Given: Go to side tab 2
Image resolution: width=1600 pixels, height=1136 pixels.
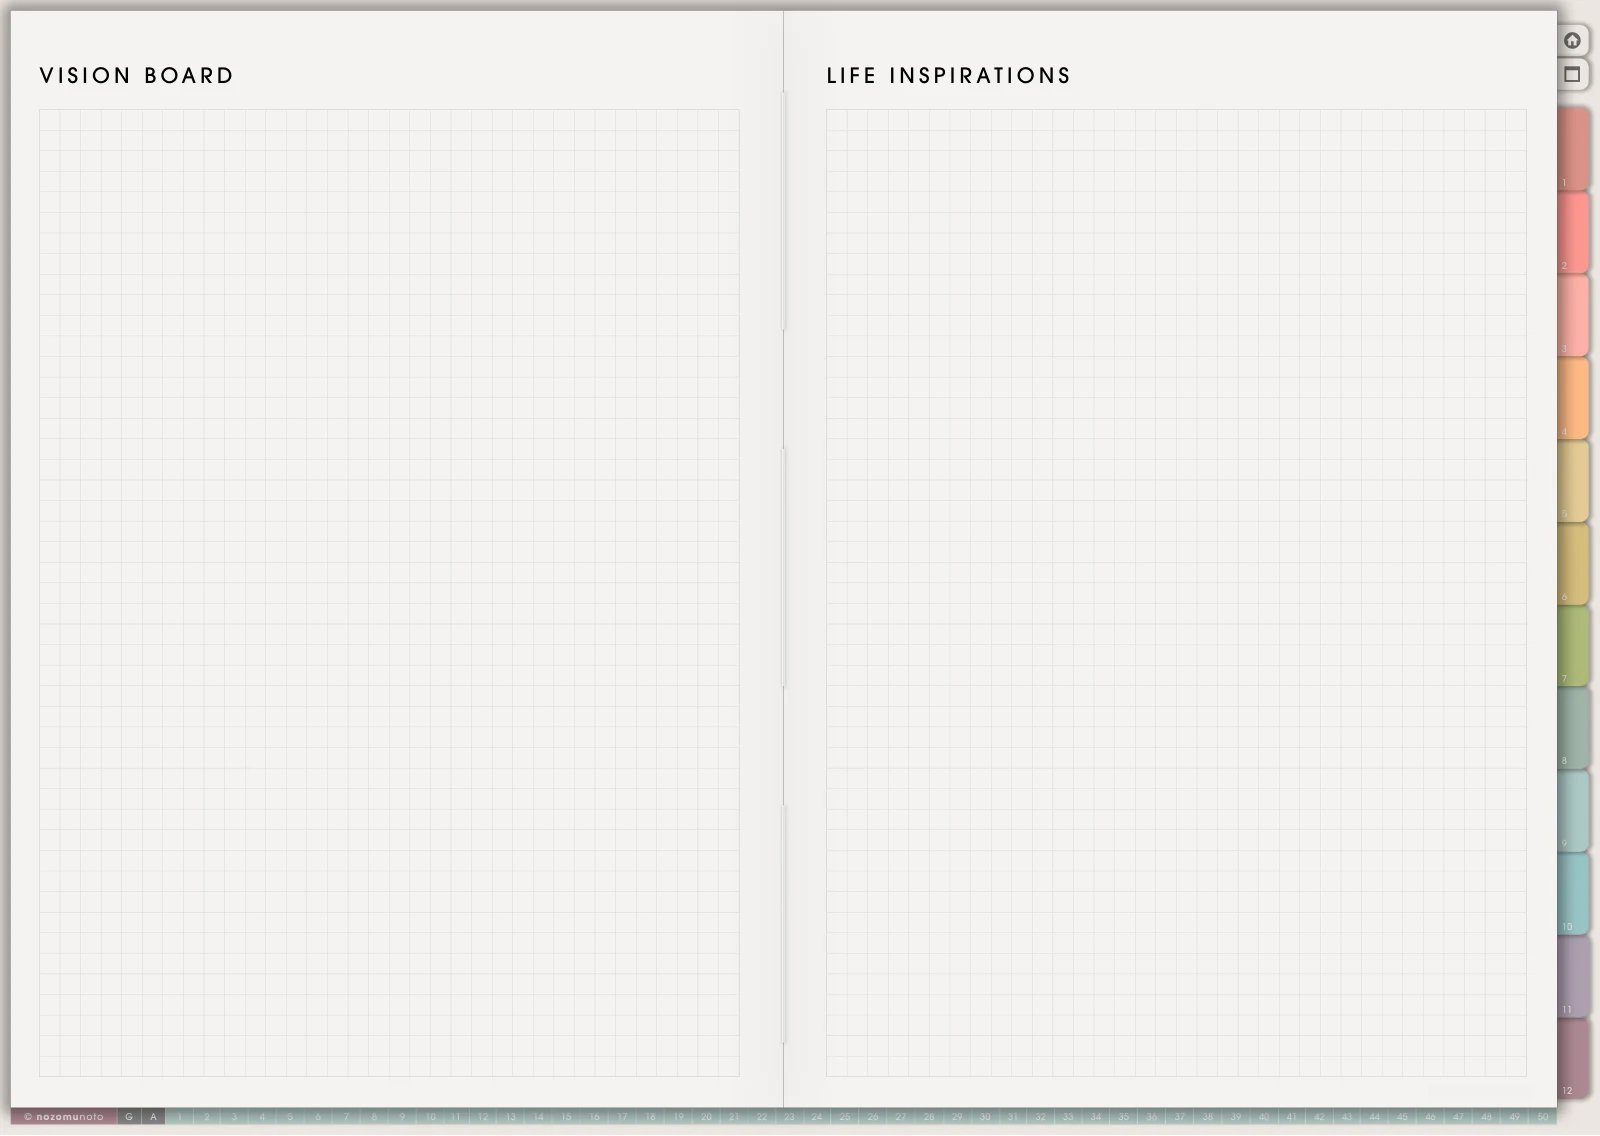Looking at the screenshot, I should pos(1573,232).
